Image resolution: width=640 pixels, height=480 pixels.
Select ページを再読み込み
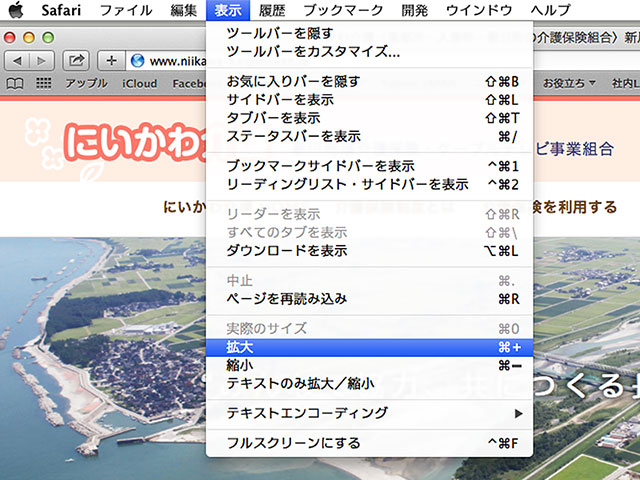point(369,299)
